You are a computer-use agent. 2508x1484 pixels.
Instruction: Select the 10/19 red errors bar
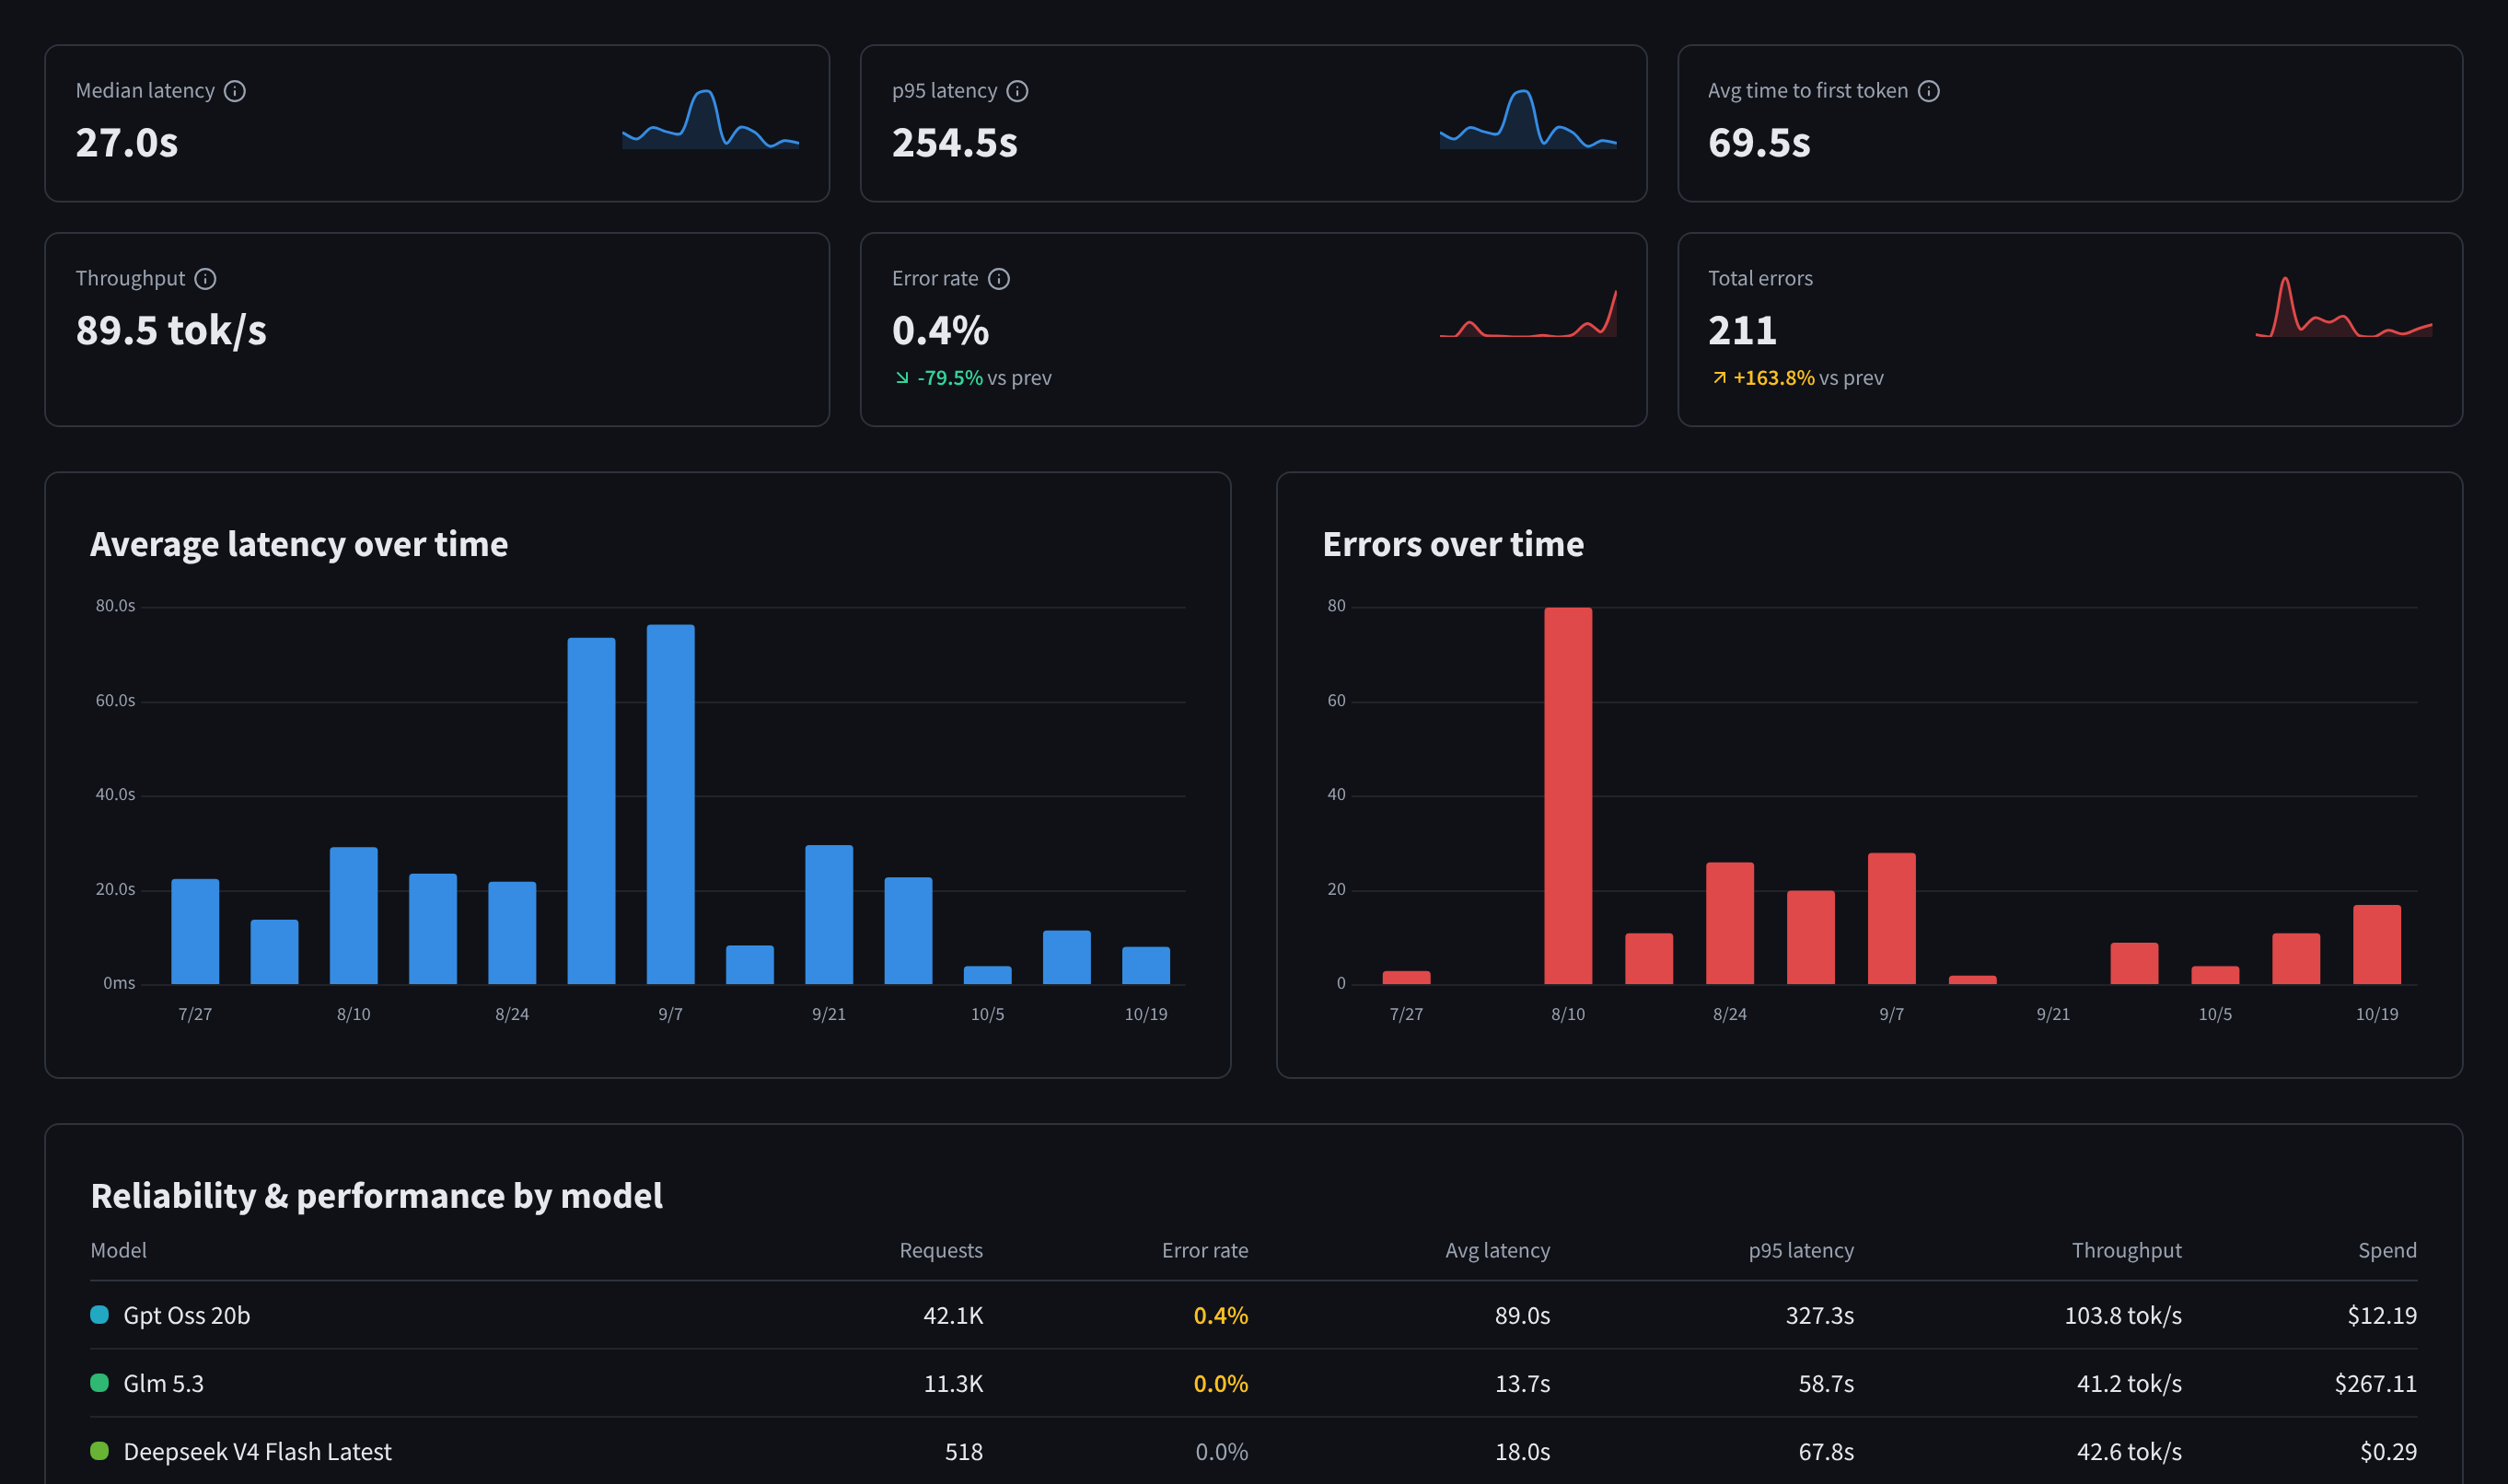point(2376,944)
